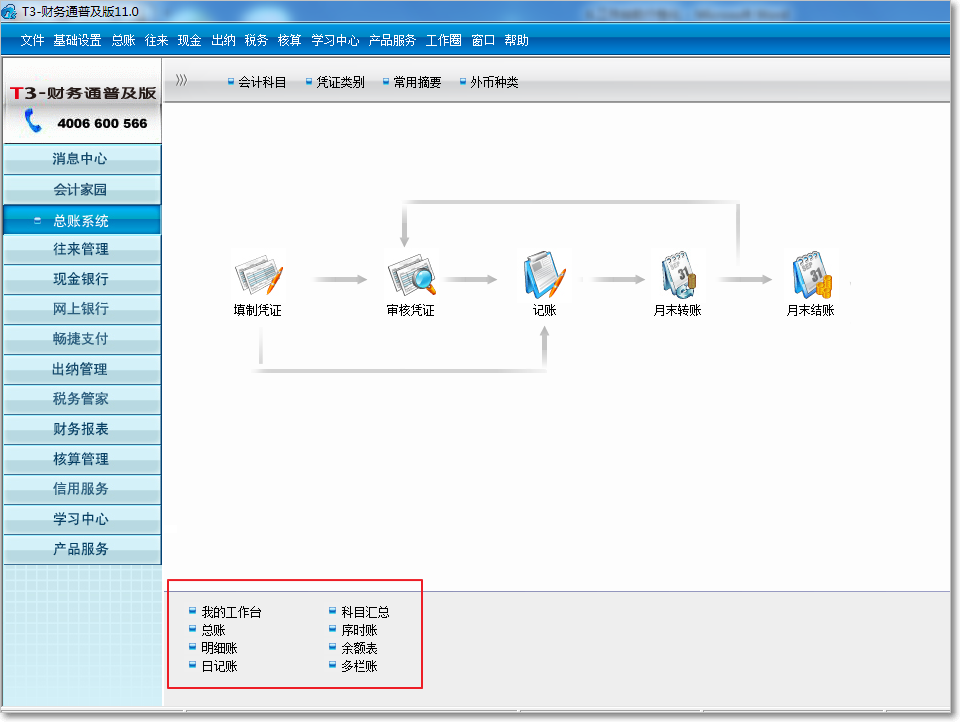Launch the 月末转账 month-end transfer icon
This screenshot has width=960, height=722.
677,276
